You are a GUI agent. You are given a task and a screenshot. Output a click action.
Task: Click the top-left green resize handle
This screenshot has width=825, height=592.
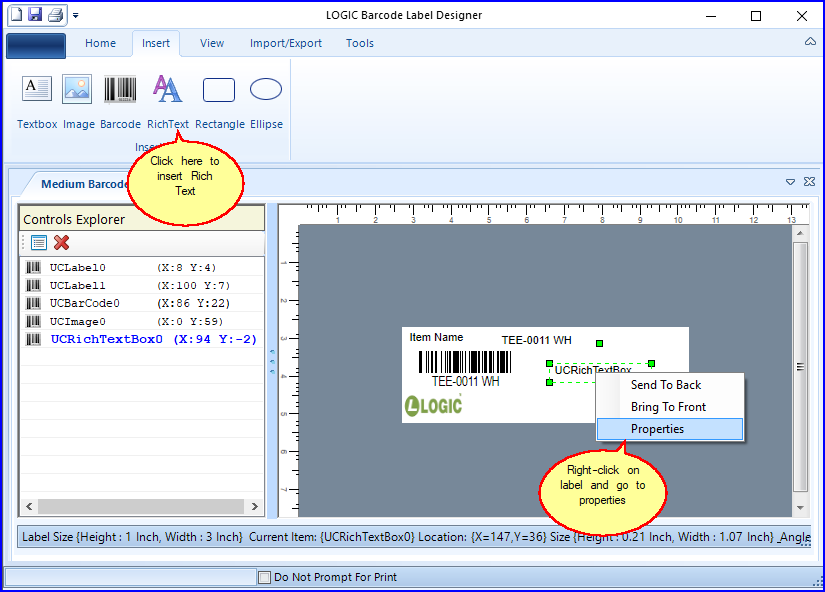click(549, 363)
